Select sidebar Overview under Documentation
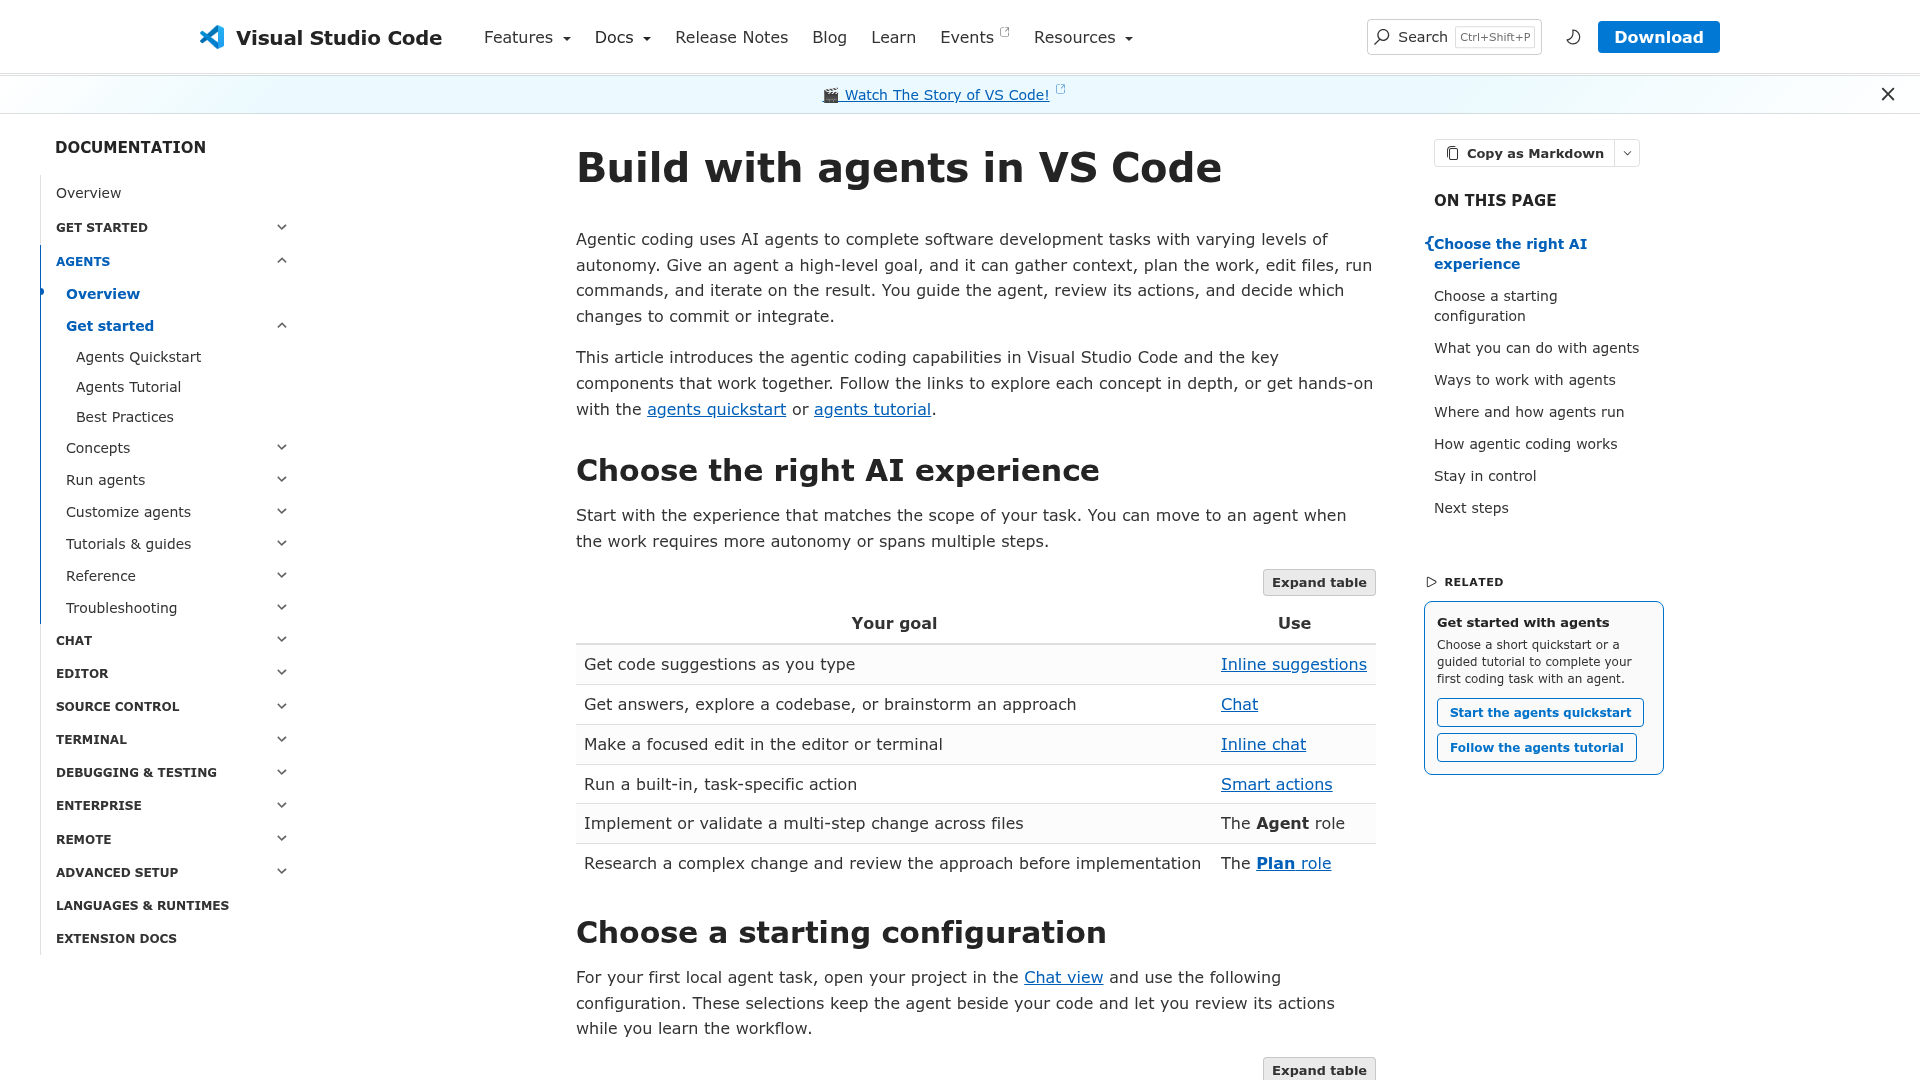Viewport: 1920px width, 1080px height. pyautogui.click(x=88, y=193)
